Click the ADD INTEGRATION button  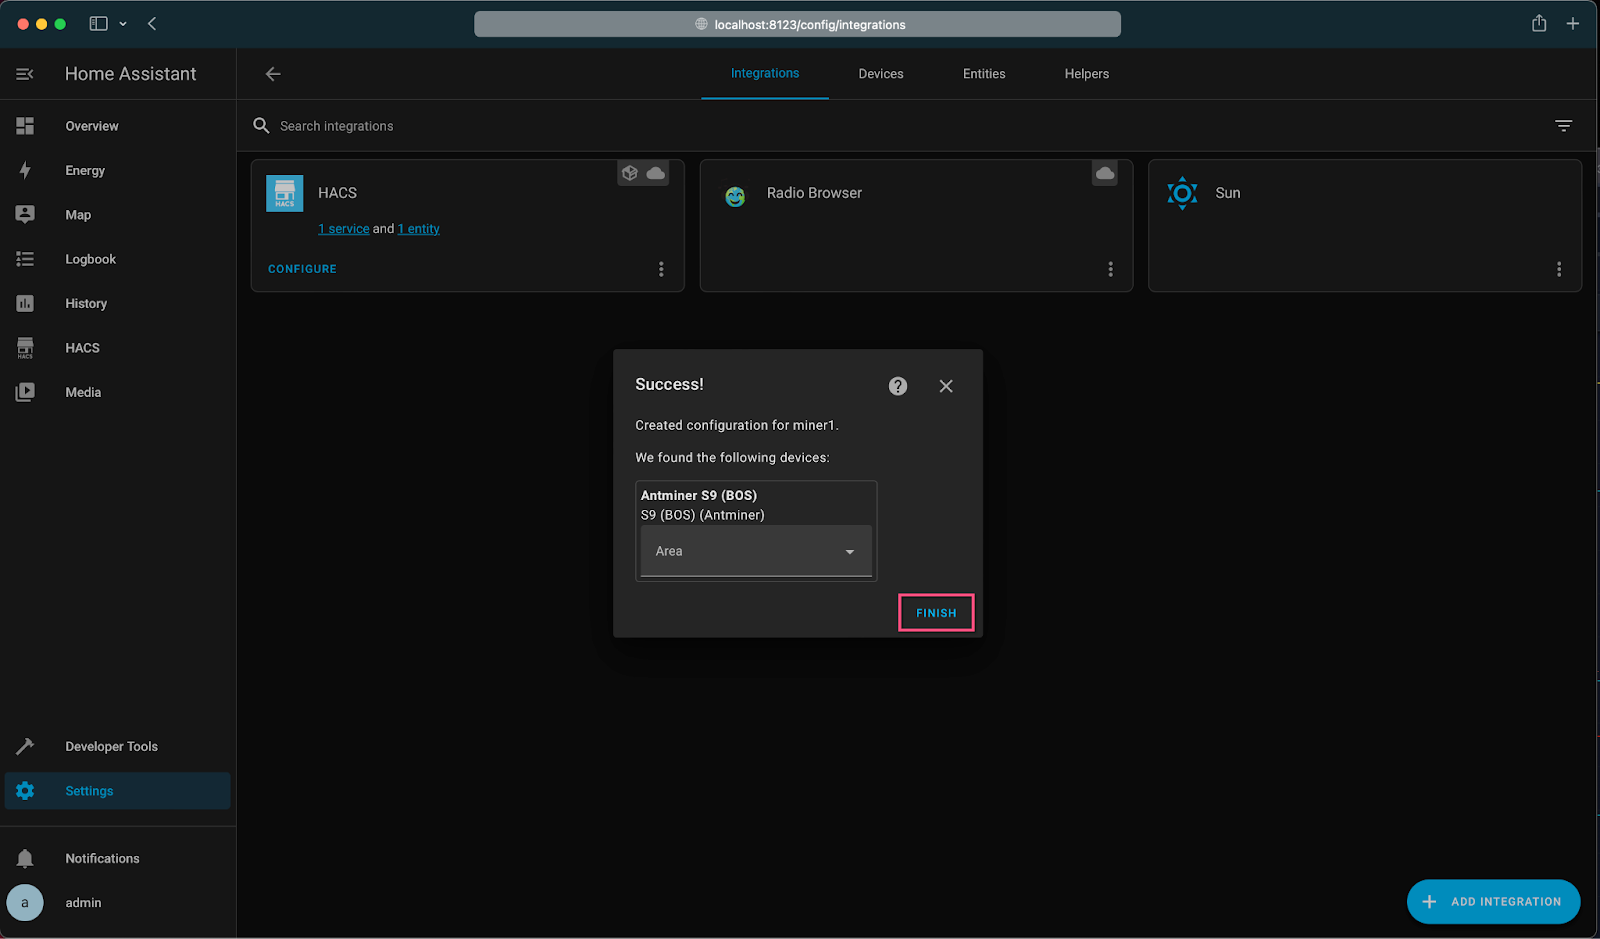pyautogui.click(x=1494, y=902)
